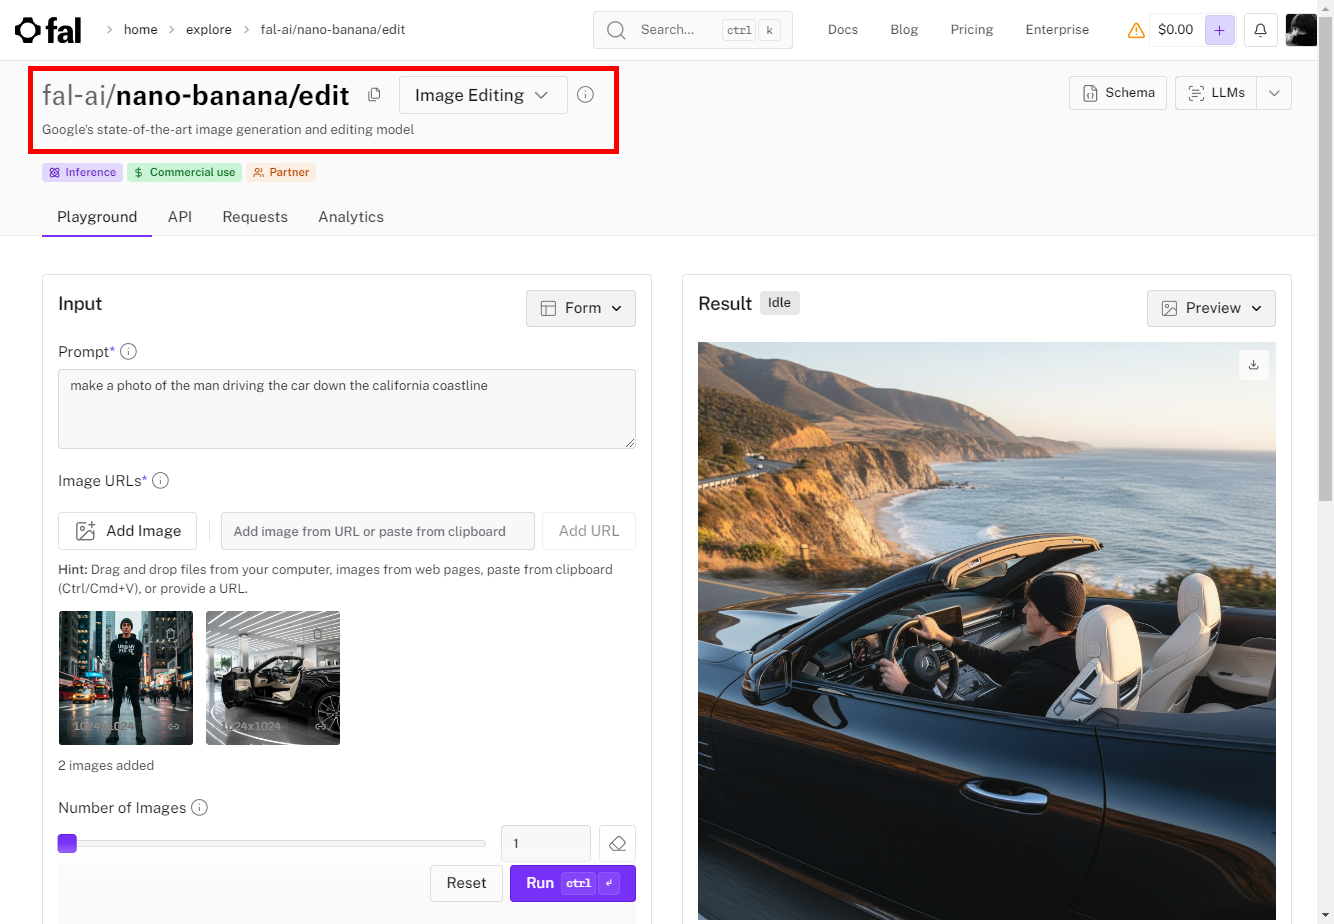Copy the model name fal-ai/nano-banana/edit

click(374, 94)
